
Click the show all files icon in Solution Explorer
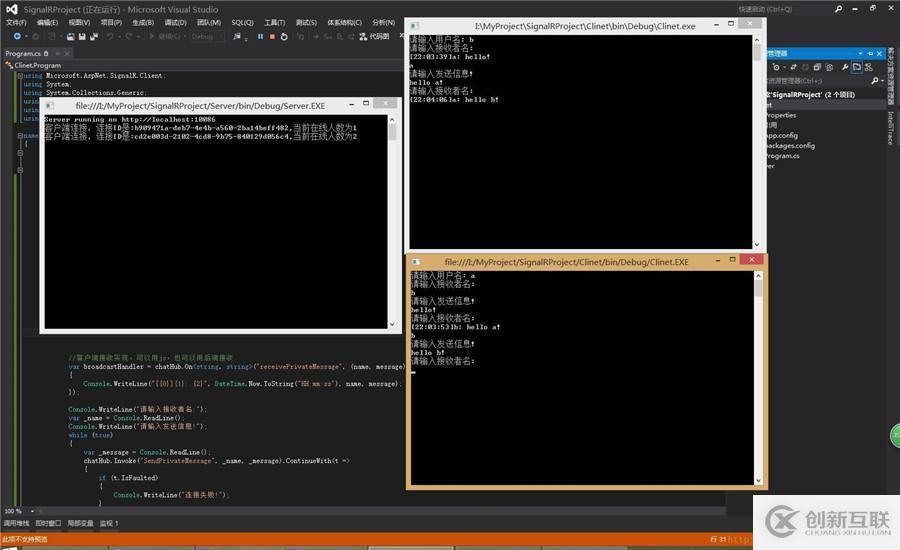tap(829, 67)
